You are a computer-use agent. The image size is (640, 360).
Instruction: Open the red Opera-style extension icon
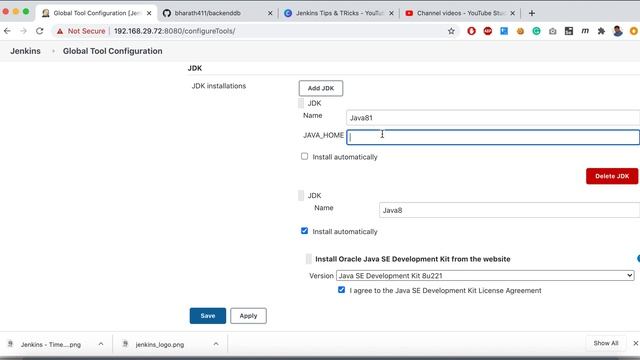471,31
